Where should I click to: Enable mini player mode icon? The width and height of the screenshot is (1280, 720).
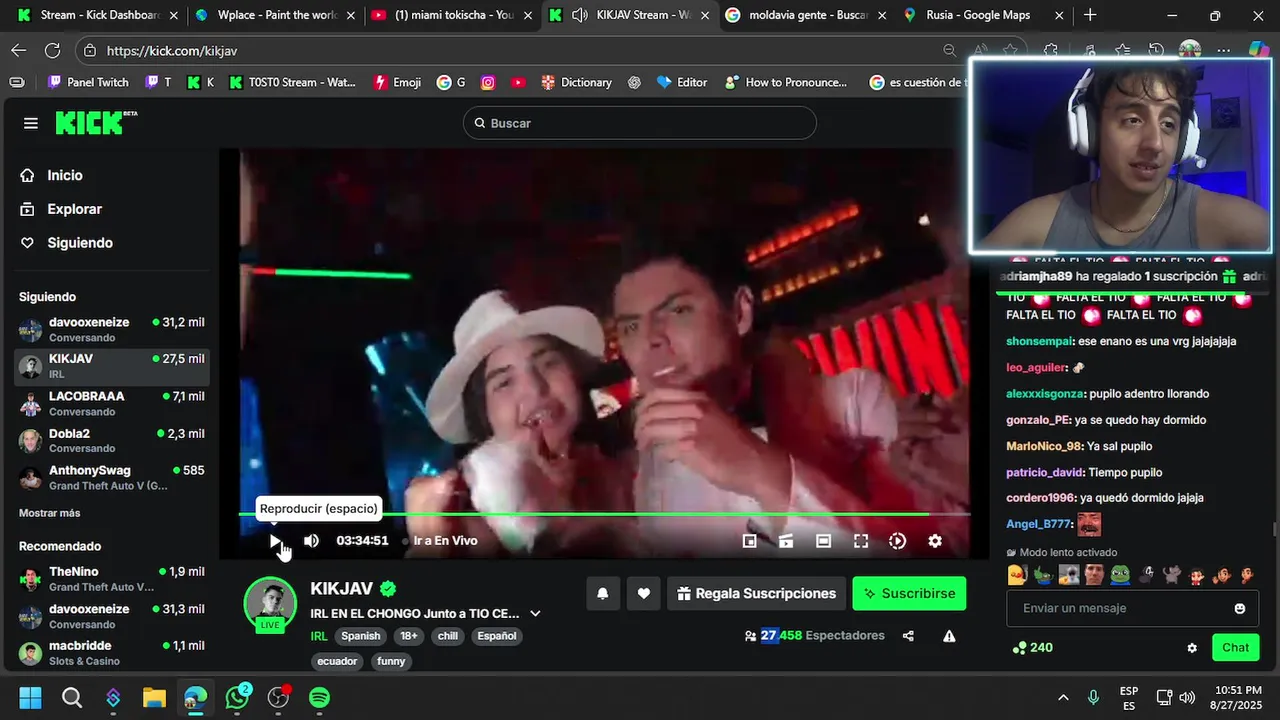click(749, 541)
